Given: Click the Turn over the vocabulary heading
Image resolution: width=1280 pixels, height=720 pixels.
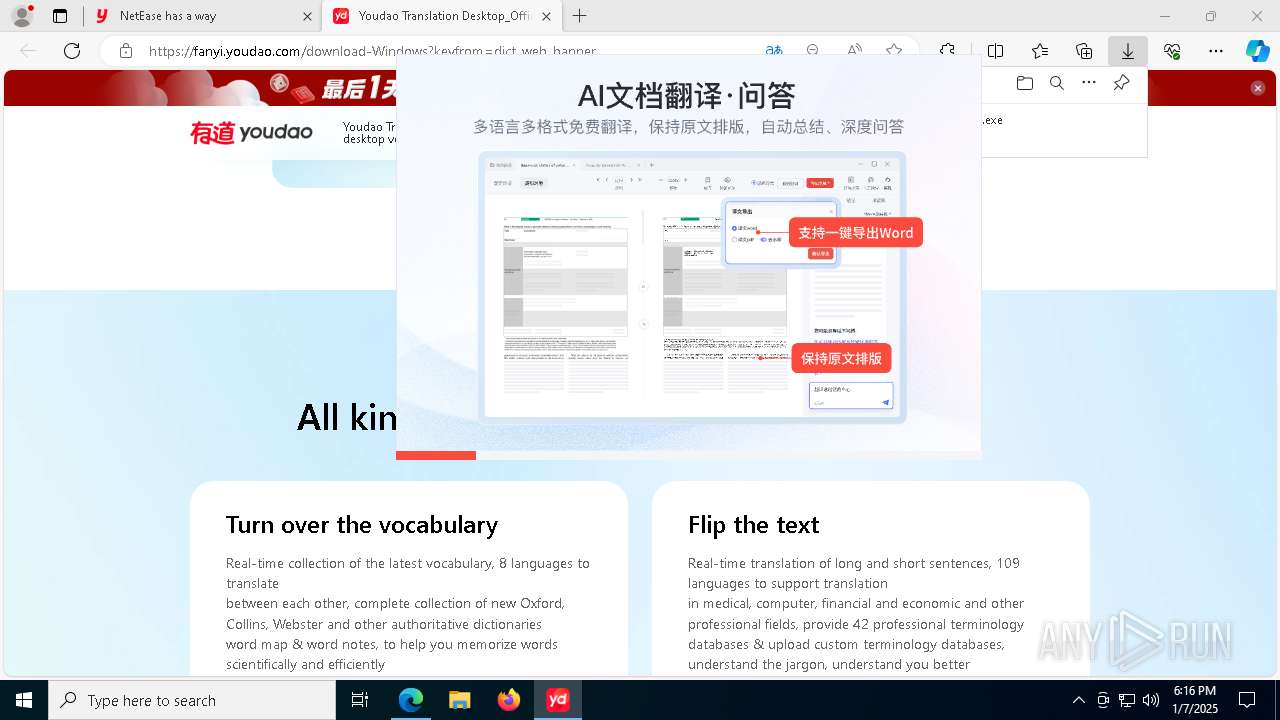Looking at the screenshot, I should tap(362, 525).
